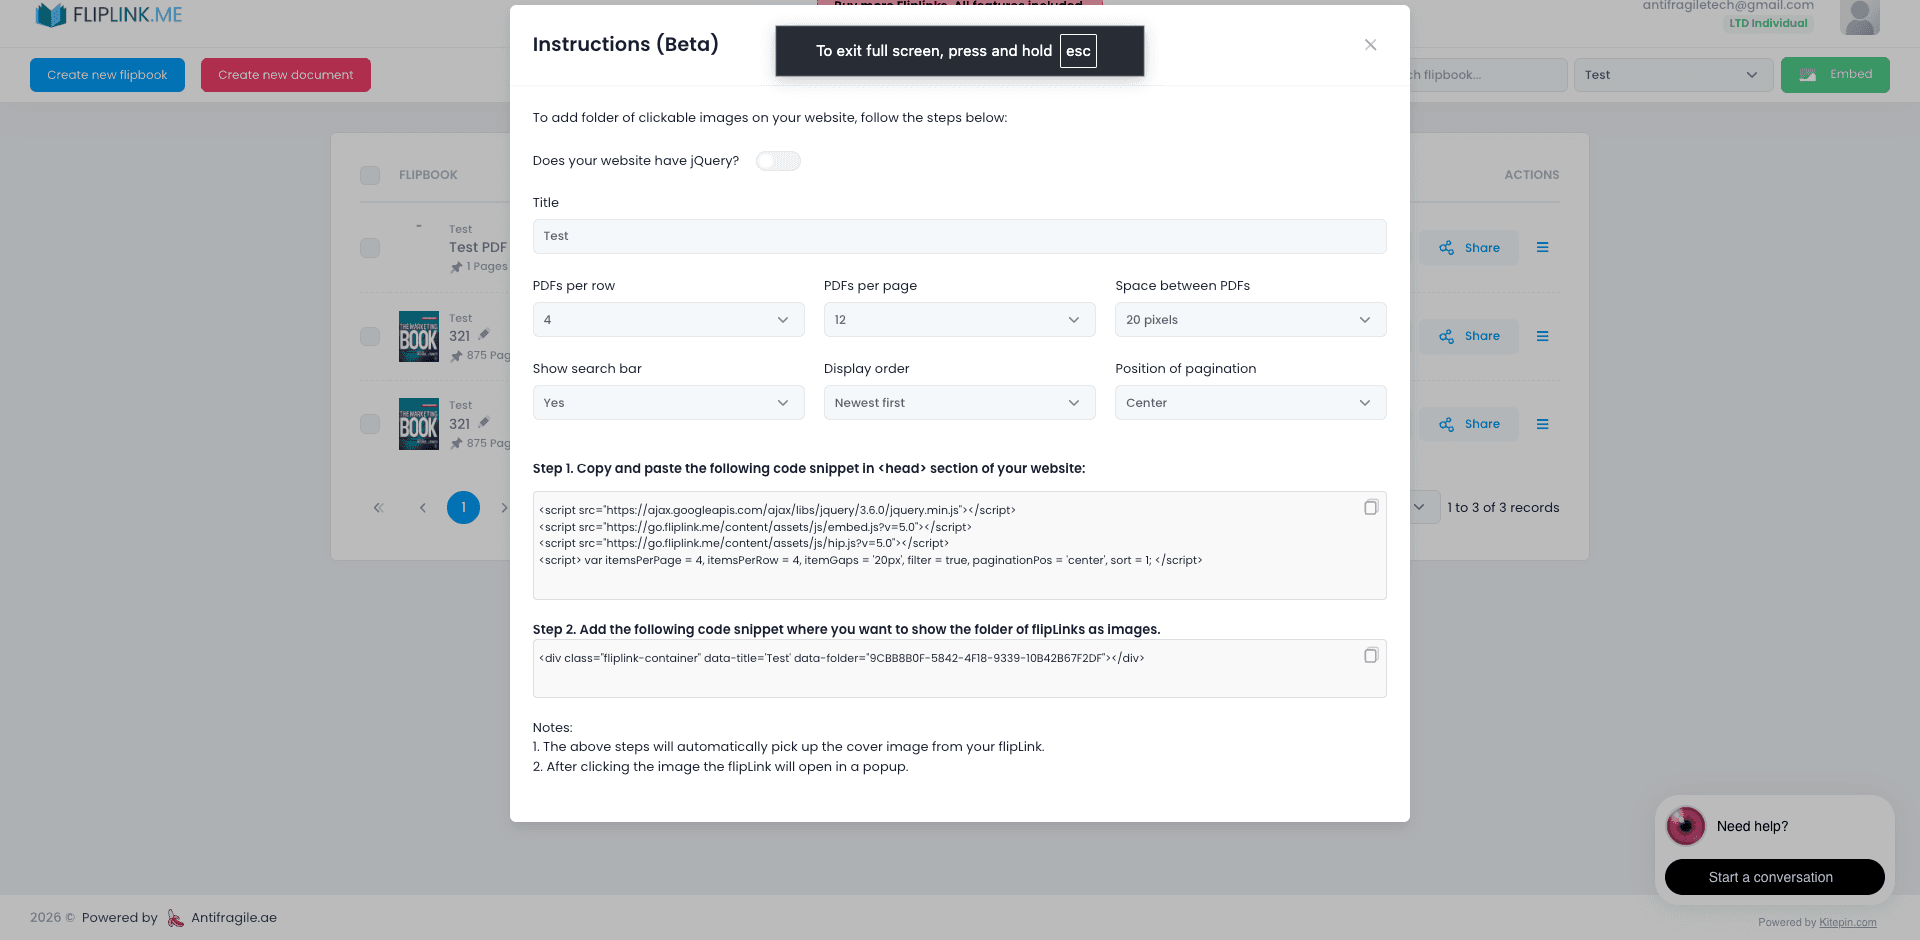
Task: Edit the Title input field containing 'Test'
Action: point(959,236)
